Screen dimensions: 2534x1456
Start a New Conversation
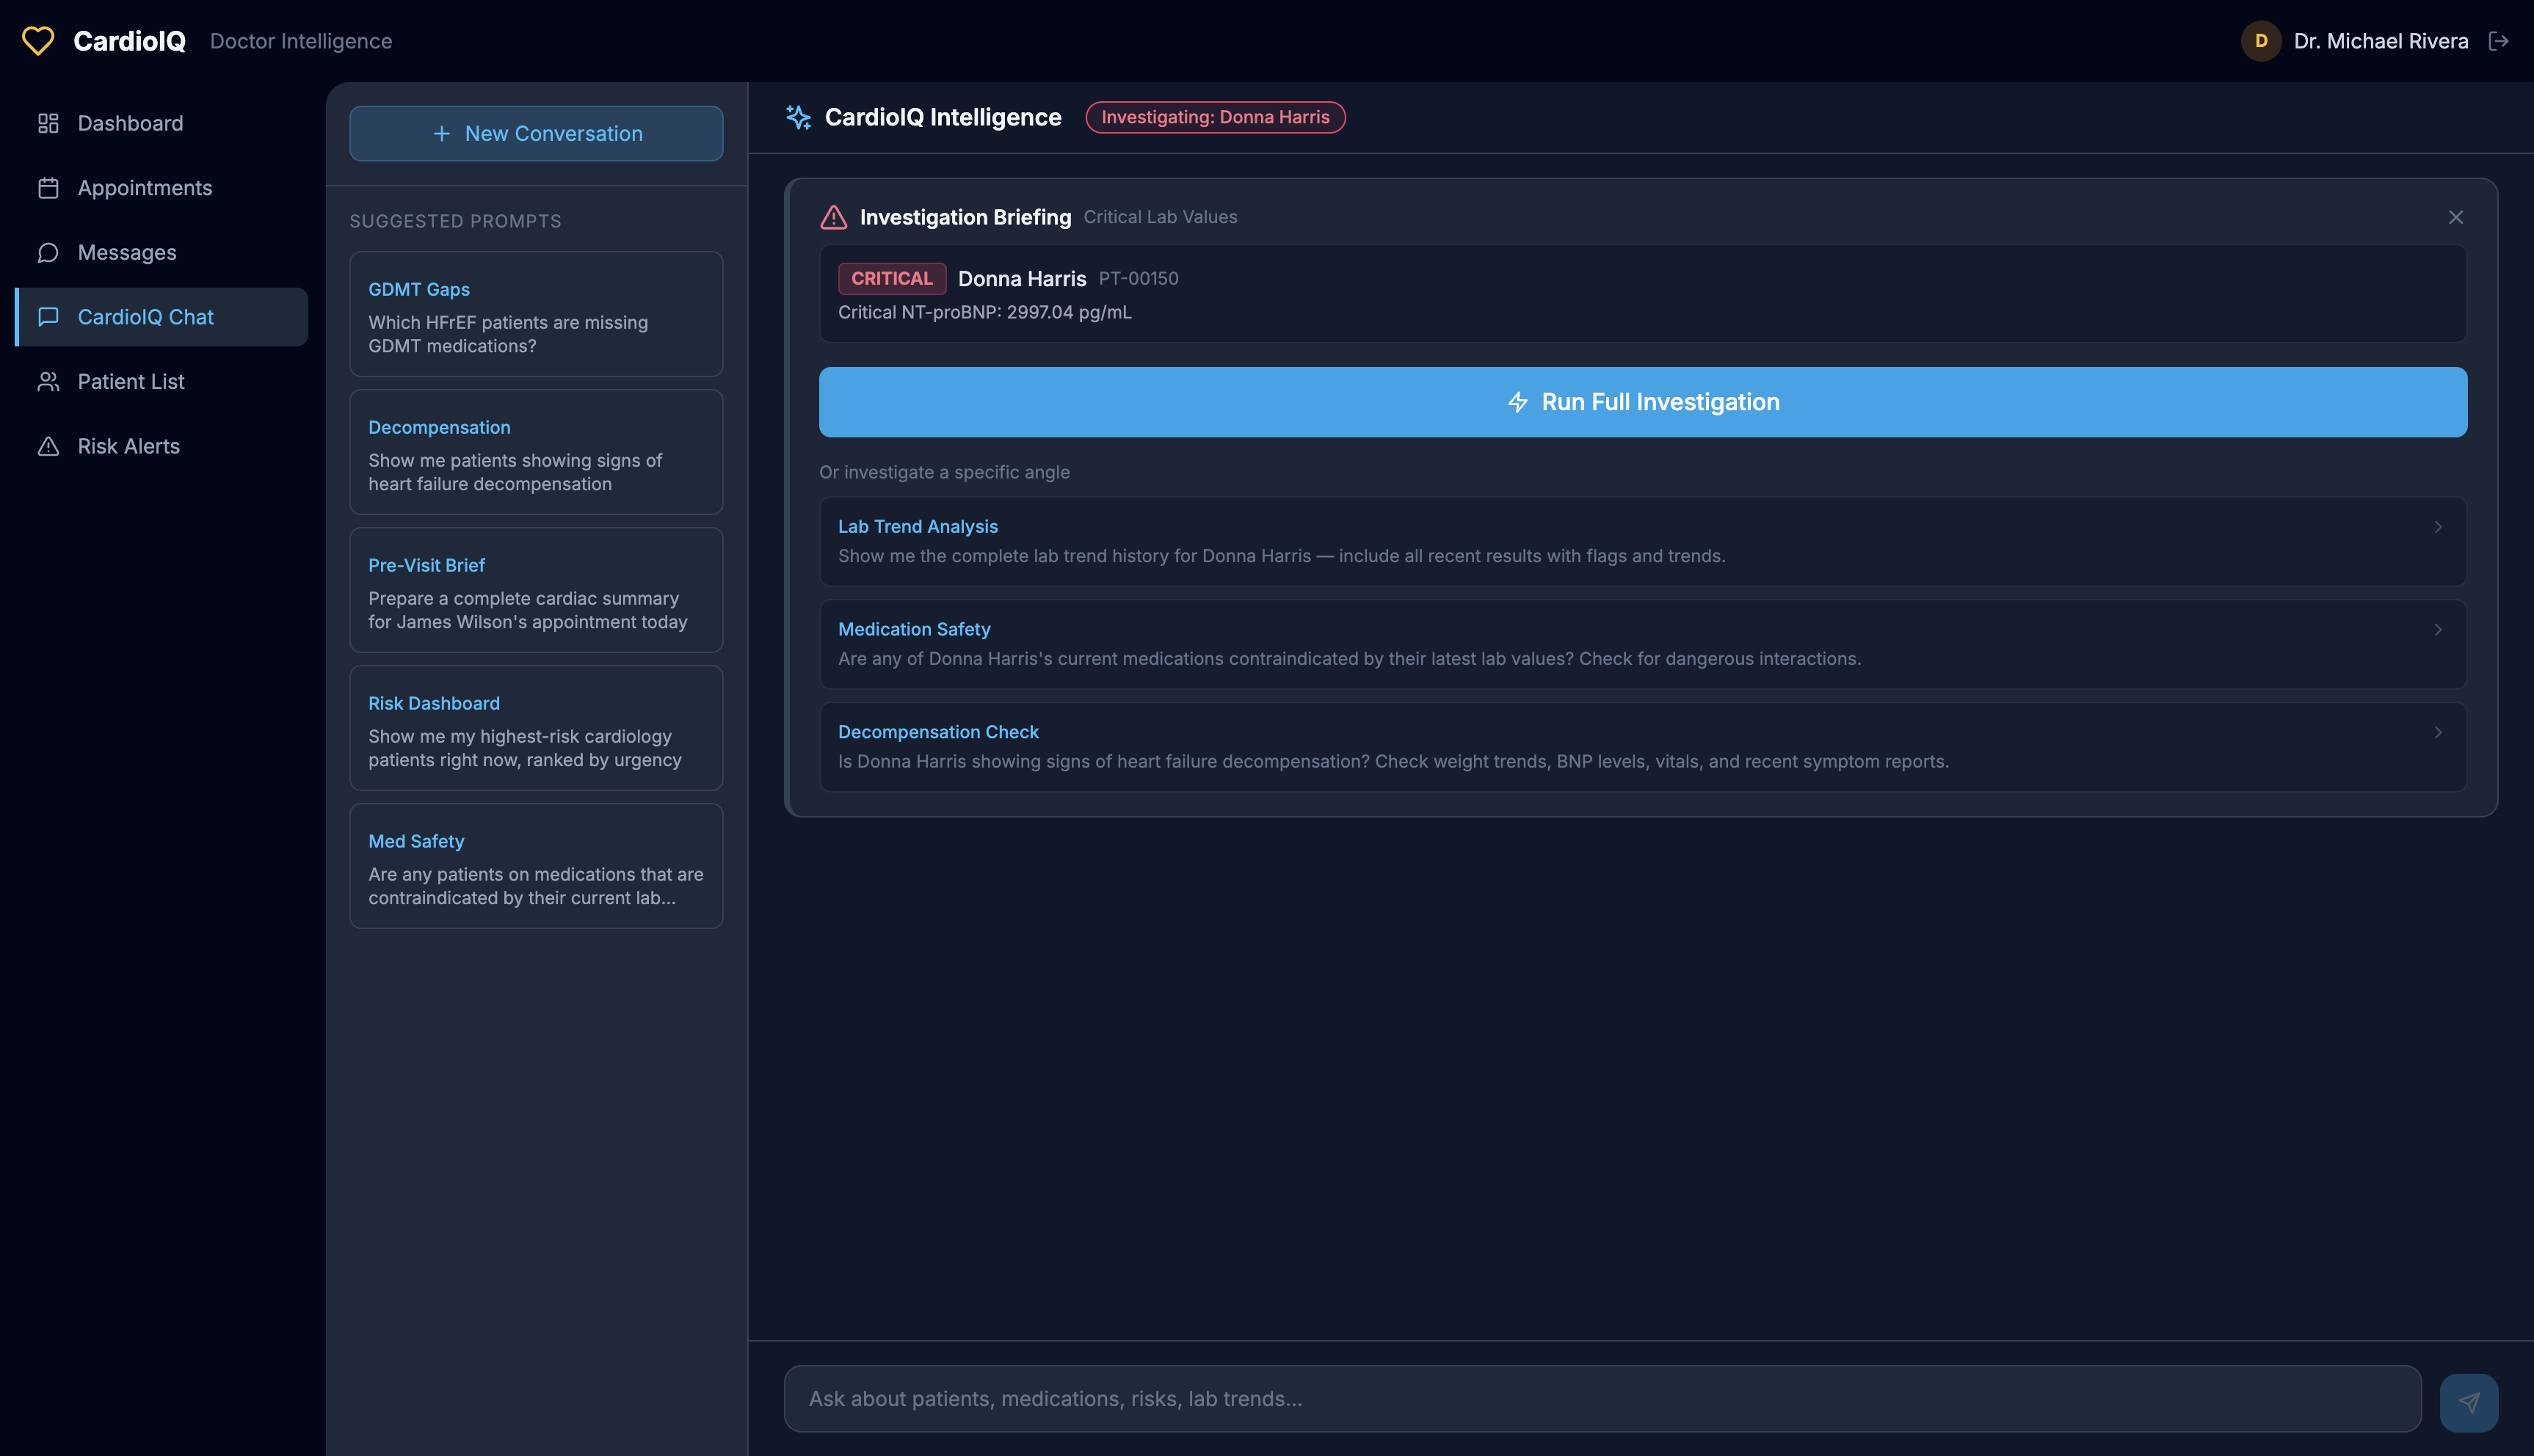[536, 133]
